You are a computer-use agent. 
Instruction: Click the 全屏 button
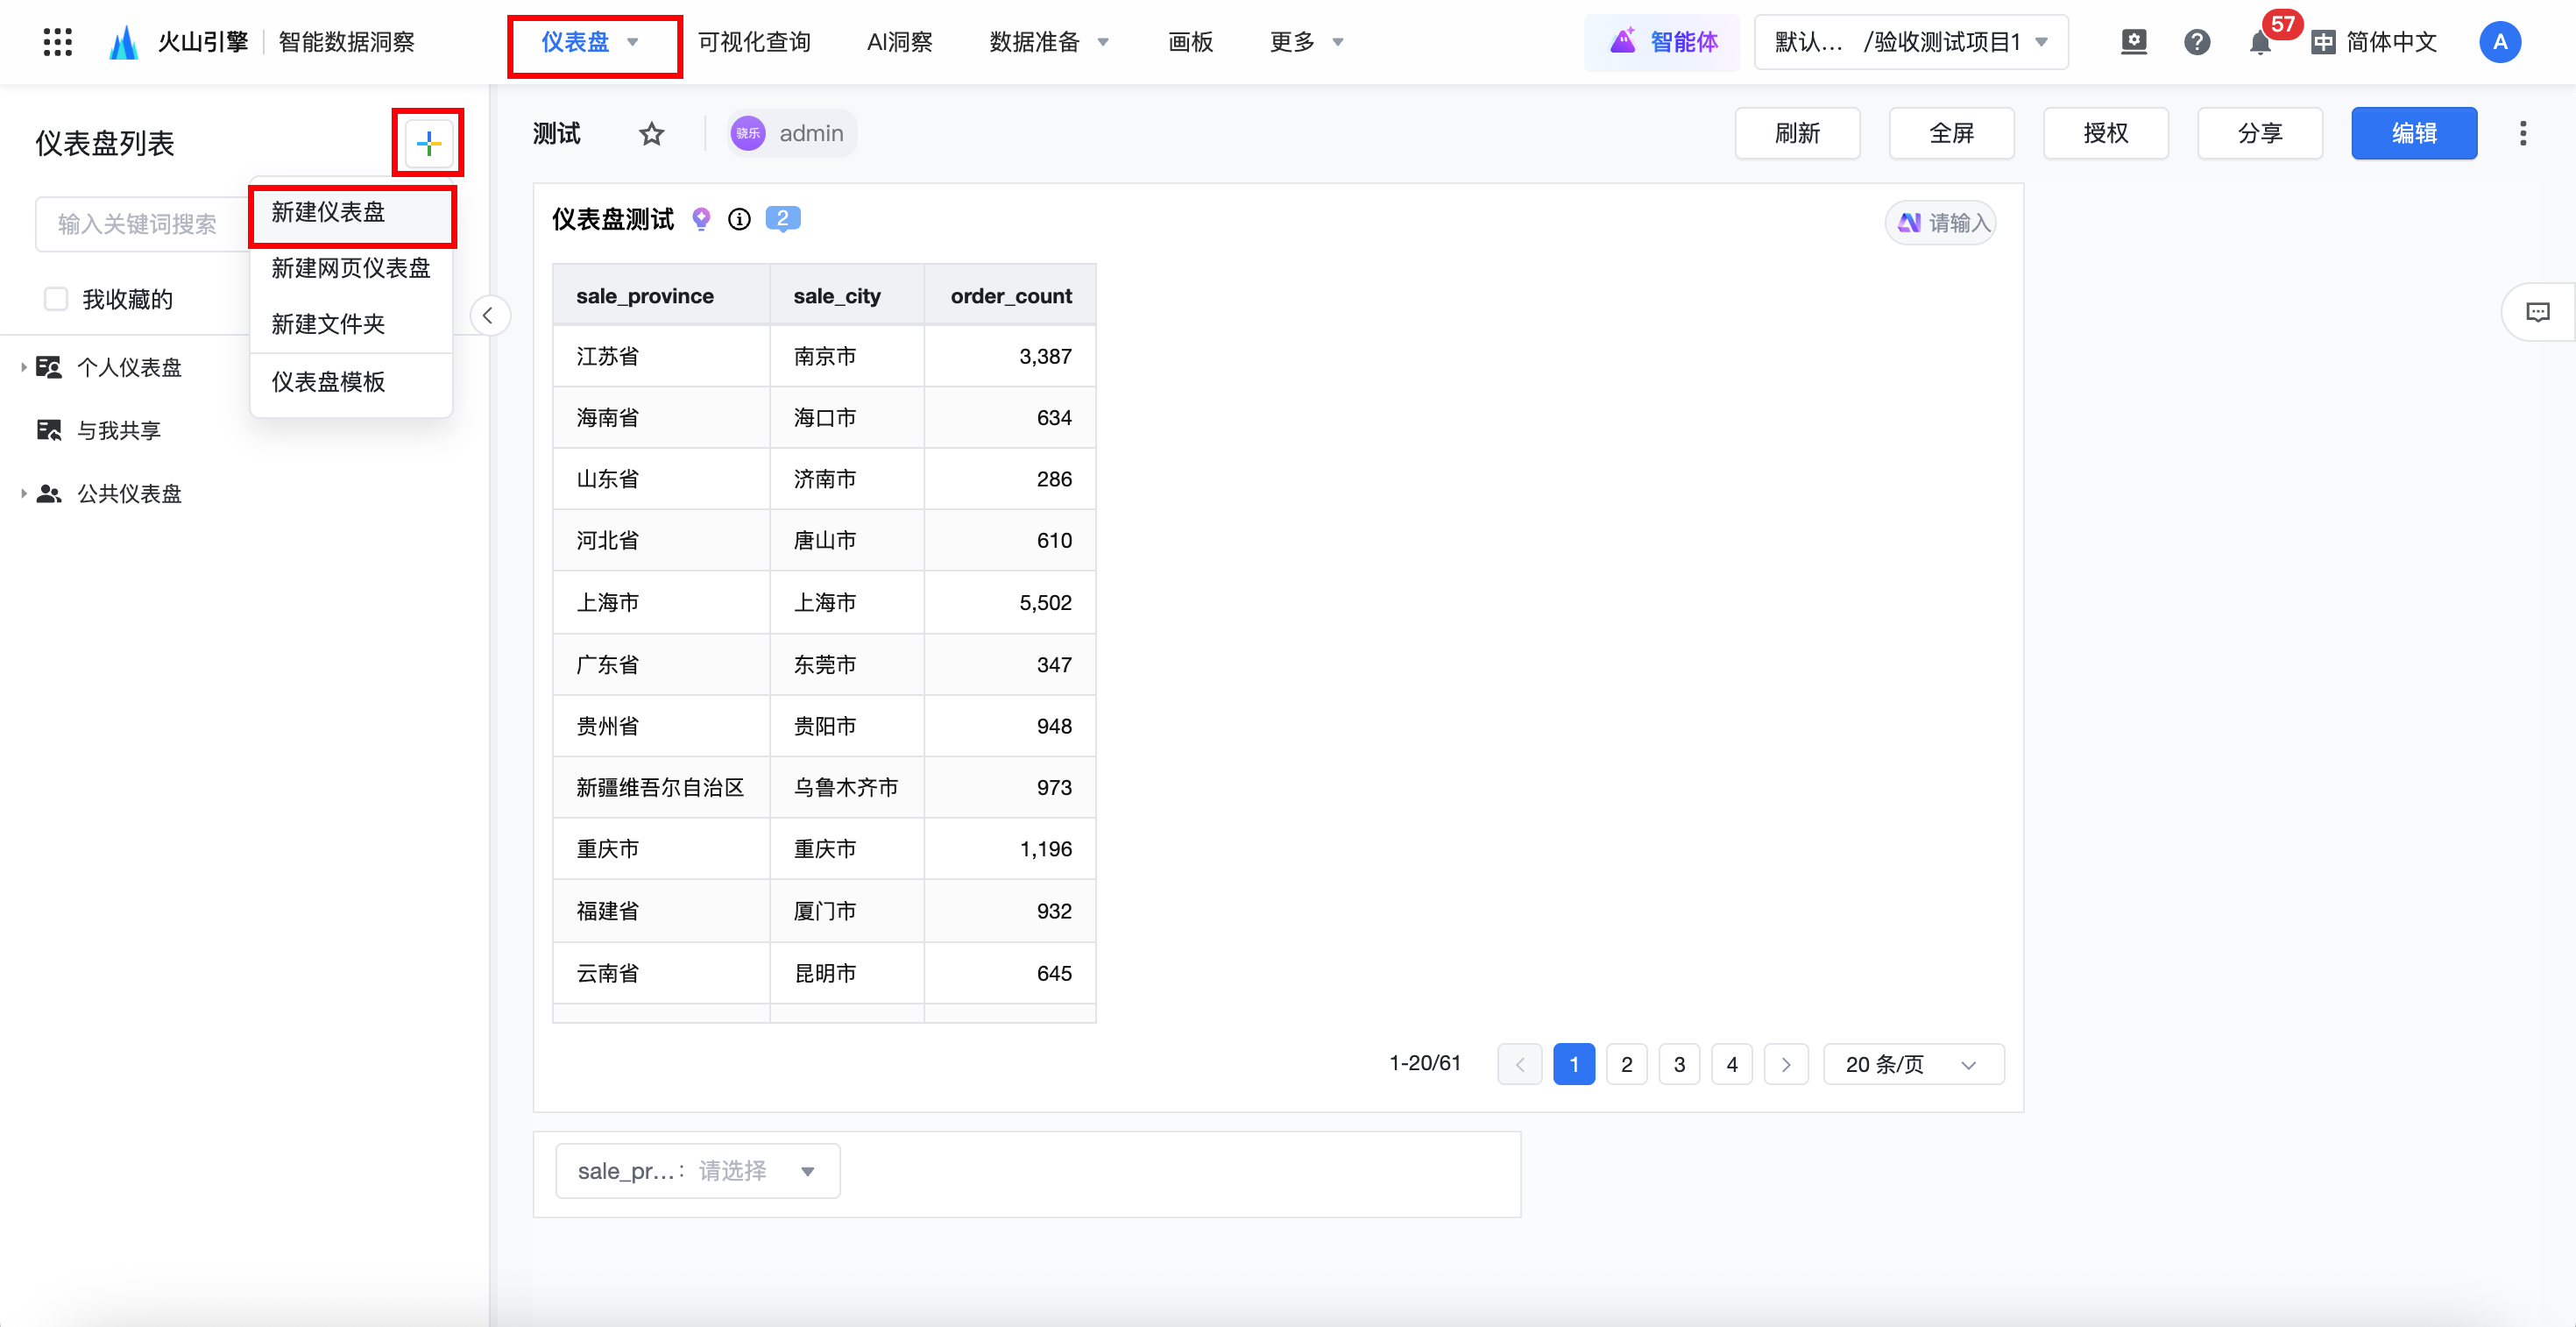pos(1950,133)
